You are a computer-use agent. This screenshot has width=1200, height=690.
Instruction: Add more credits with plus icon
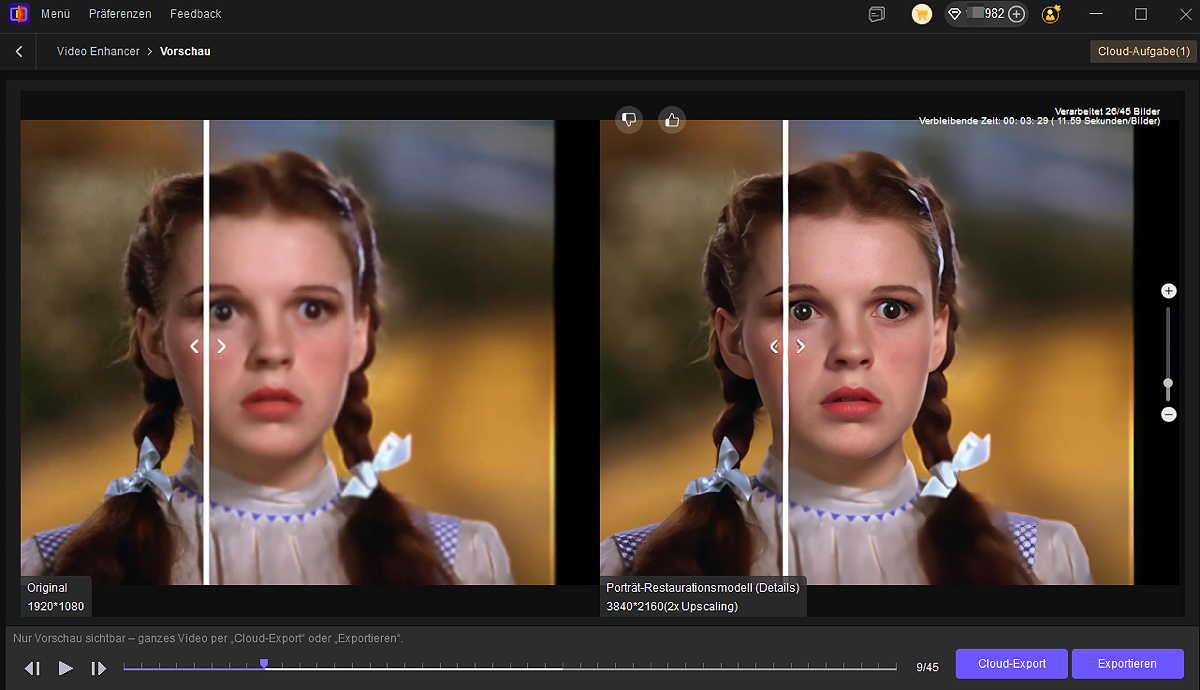point(1016,14)
